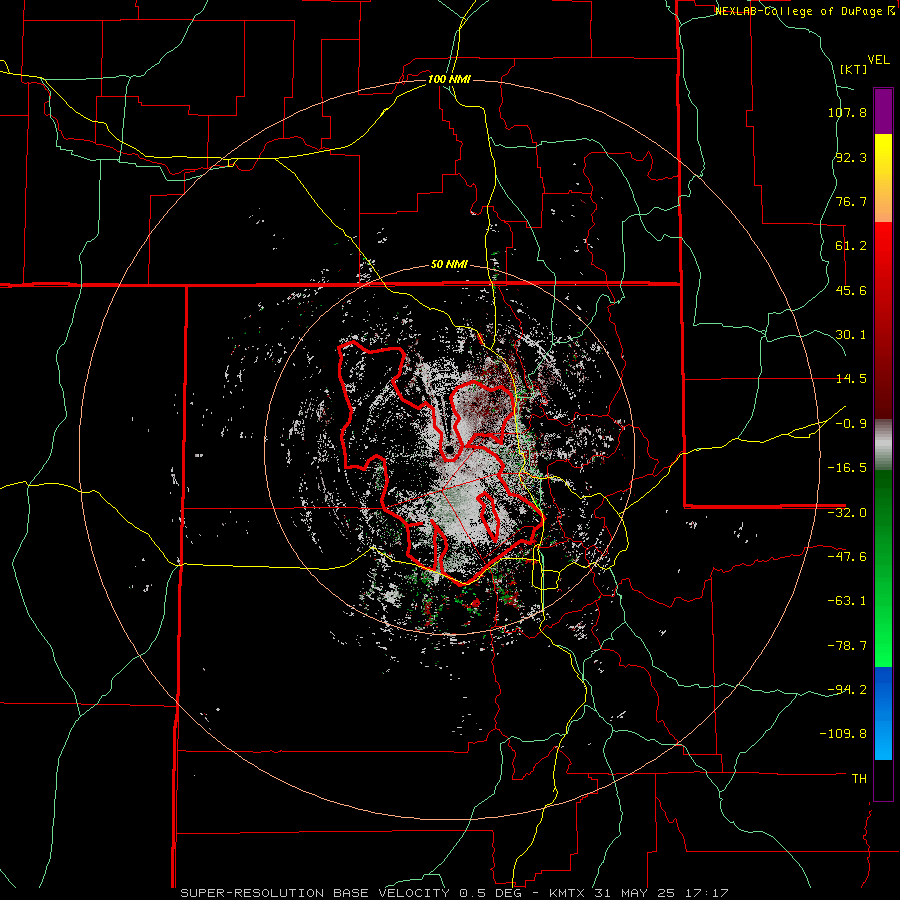Click the black radar site dot at center
900x900 pixels.
tap(449, 448)
